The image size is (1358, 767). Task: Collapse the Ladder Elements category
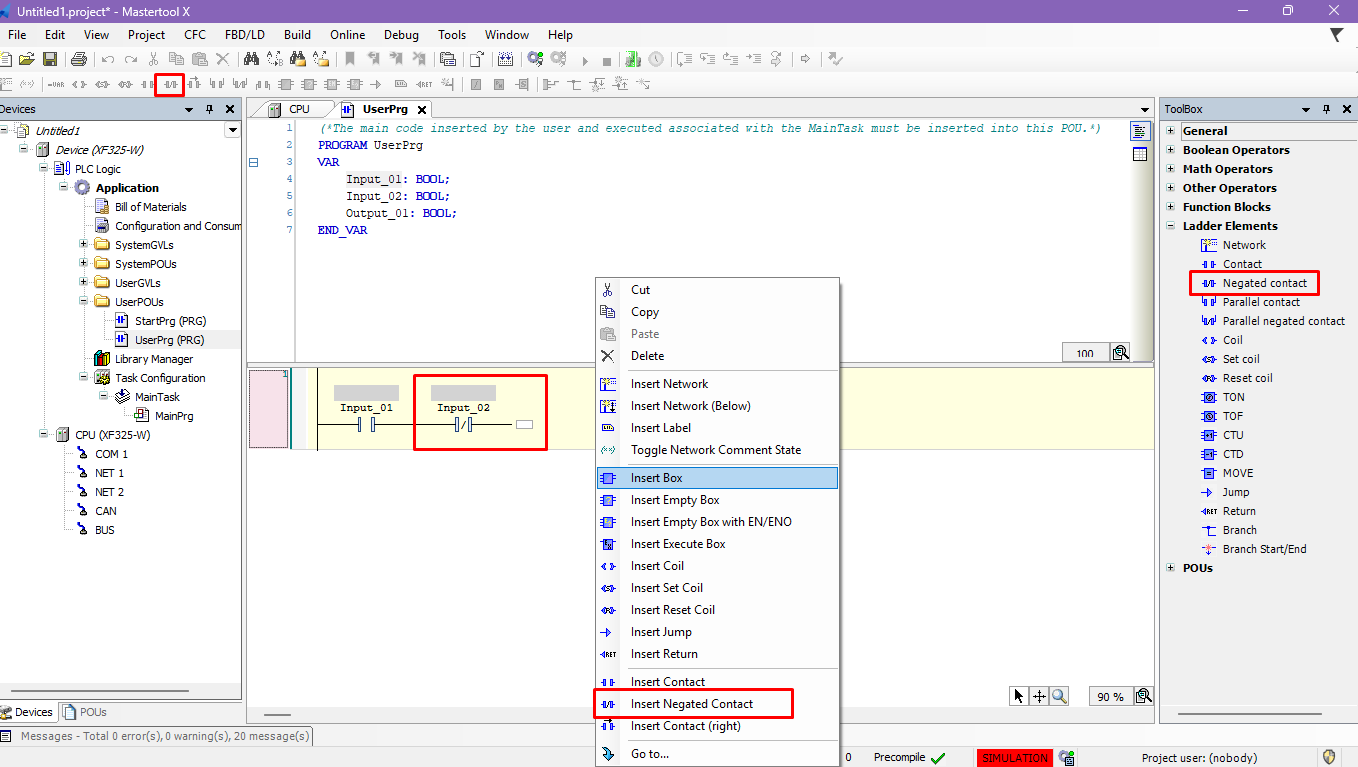pos(1171,226)
